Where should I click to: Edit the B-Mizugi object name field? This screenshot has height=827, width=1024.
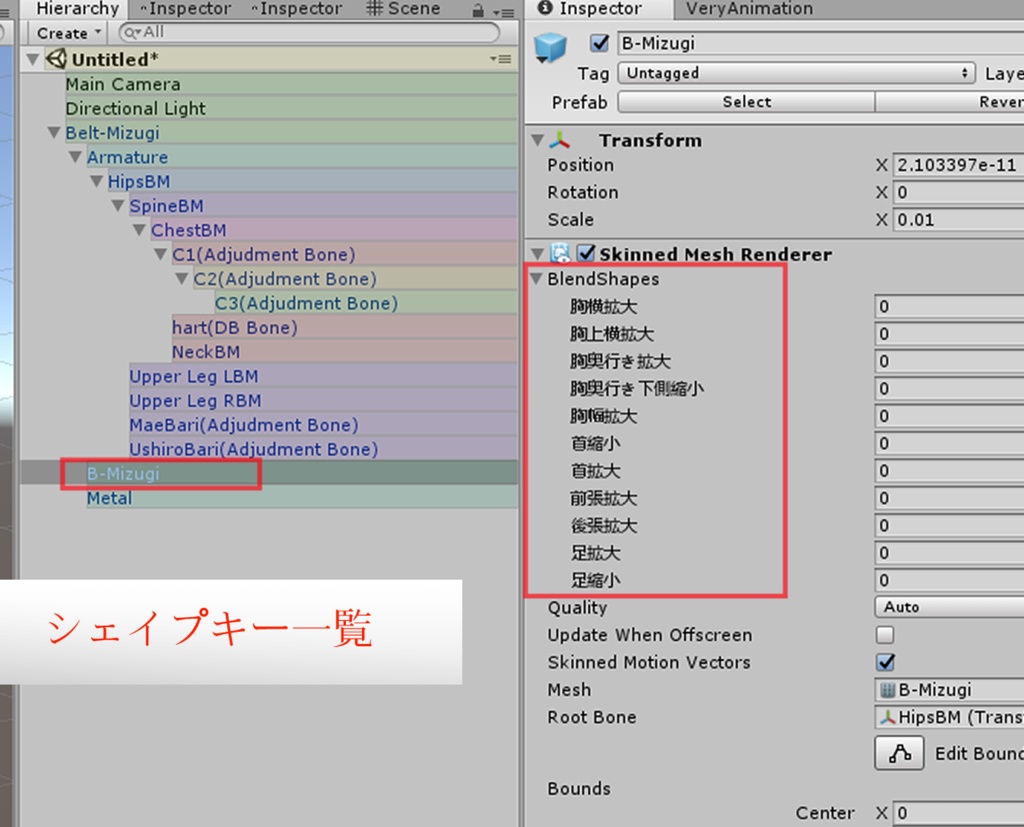pos(820,43)
